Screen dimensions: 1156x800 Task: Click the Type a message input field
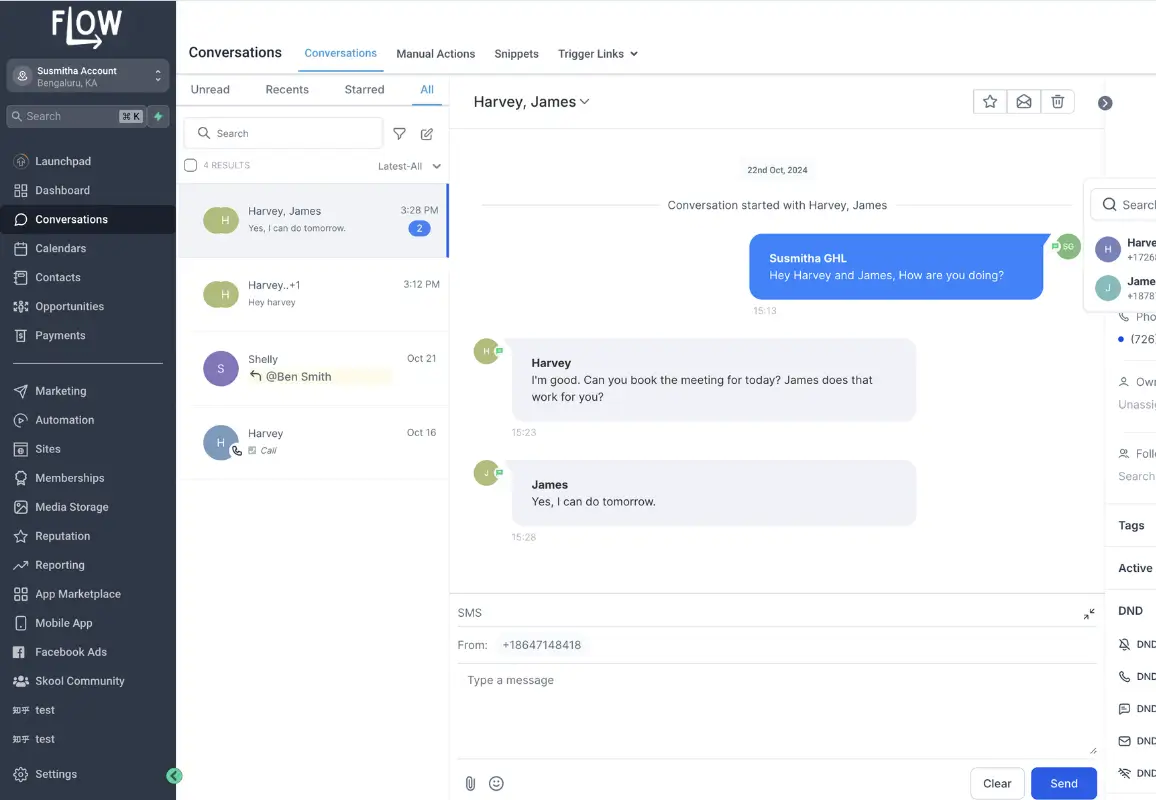(x=700, y=680)
